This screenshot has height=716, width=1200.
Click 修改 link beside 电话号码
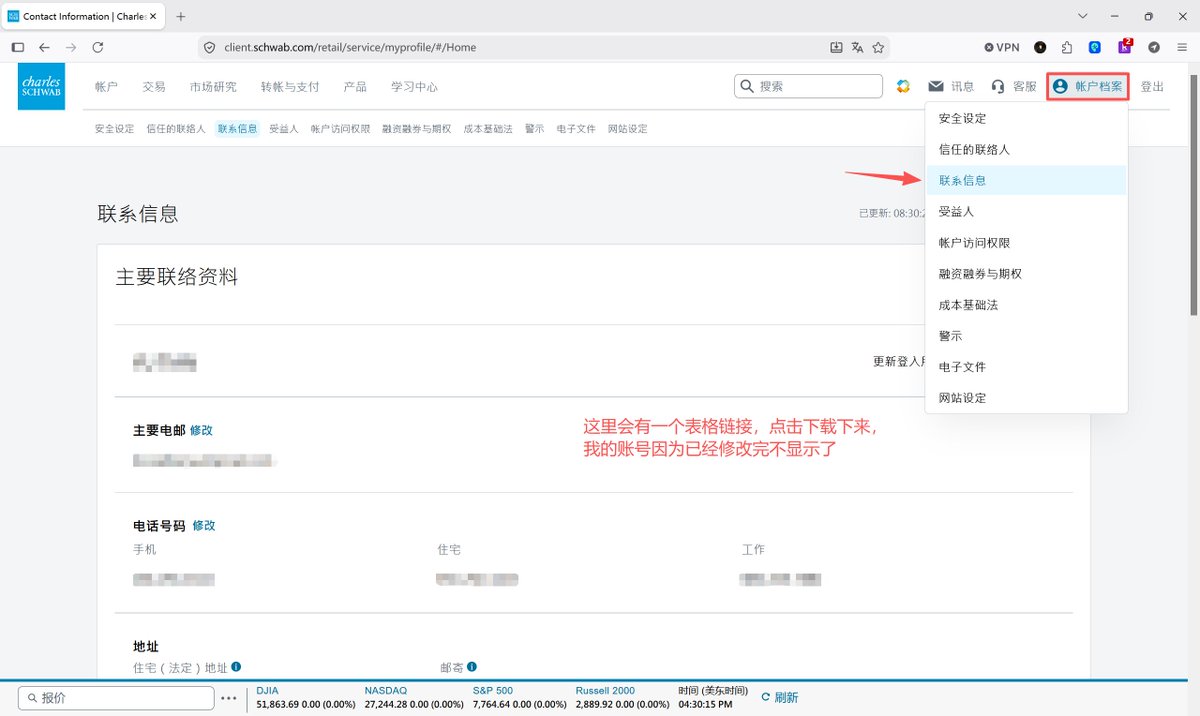204,525
